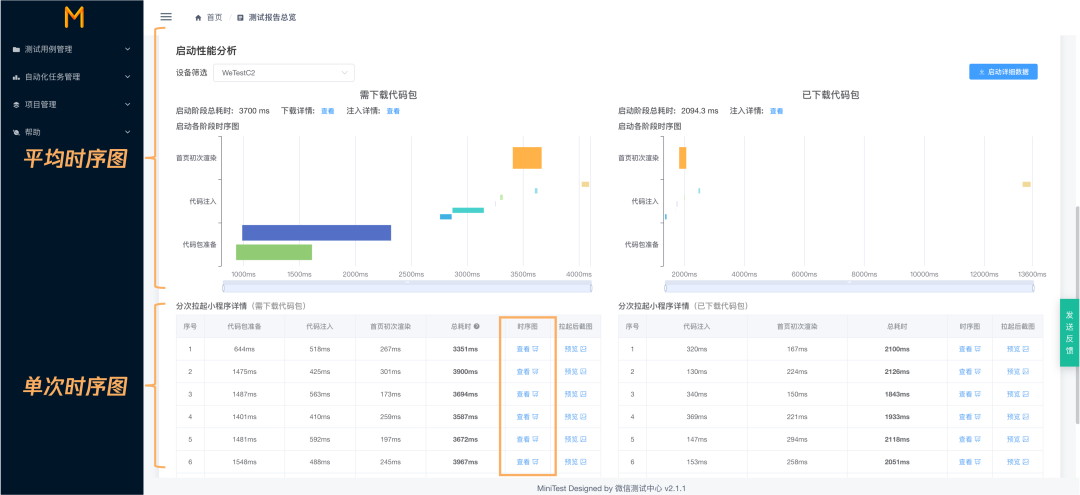View 时序图 for the 3900ms row
The width and height of the screenshot is (1080, 495).
click(527, 372)
